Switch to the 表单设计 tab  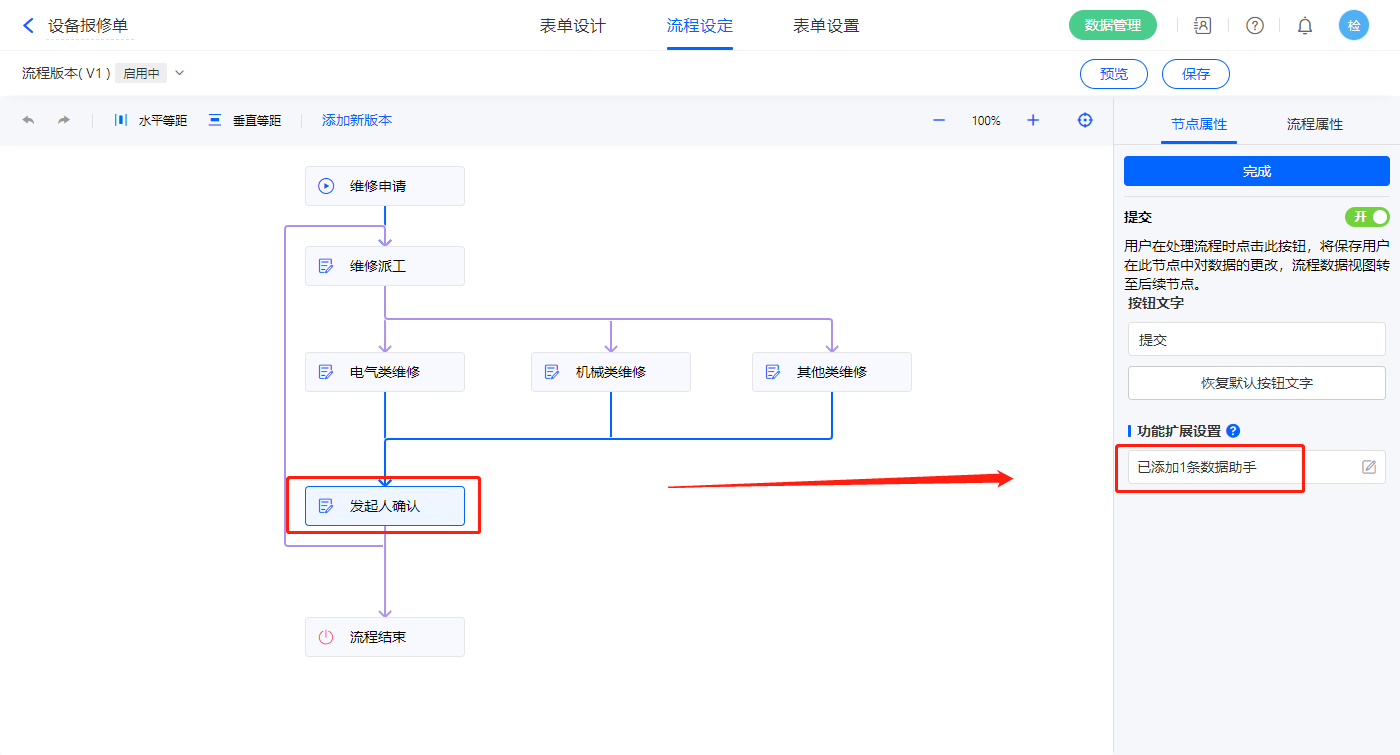(573, 26)
